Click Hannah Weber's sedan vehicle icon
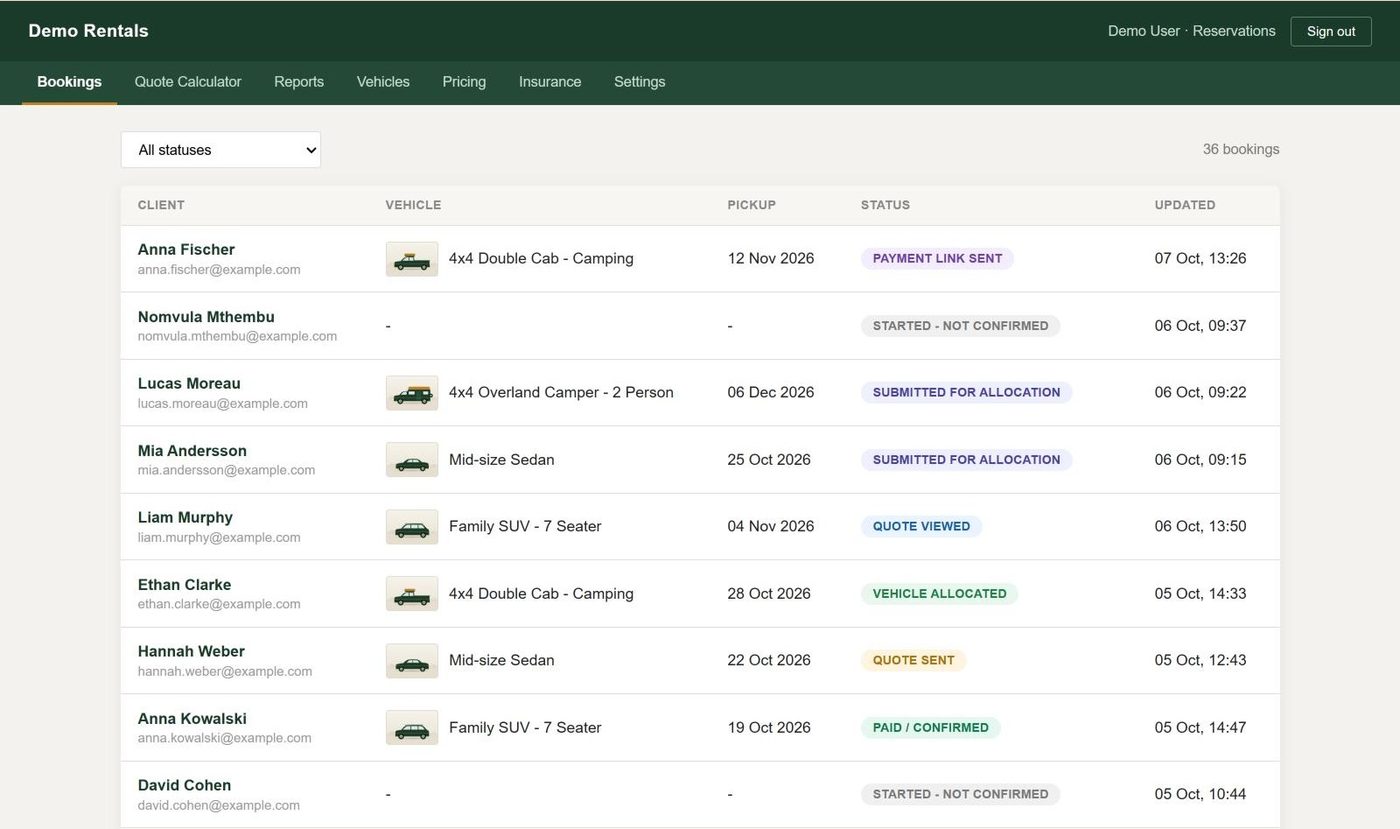This screenshot has height=829, width=1400. 412,661
